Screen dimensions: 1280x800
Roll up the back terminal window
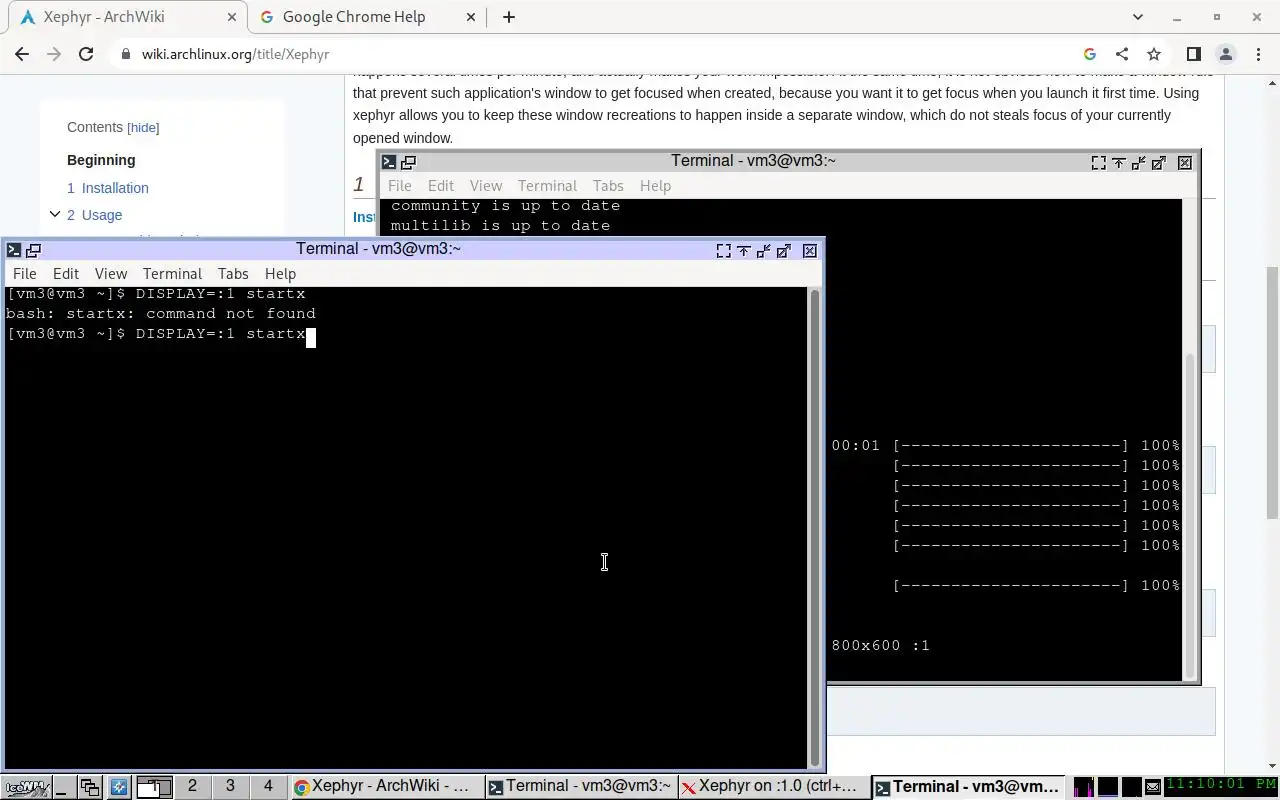point(1118,162)
